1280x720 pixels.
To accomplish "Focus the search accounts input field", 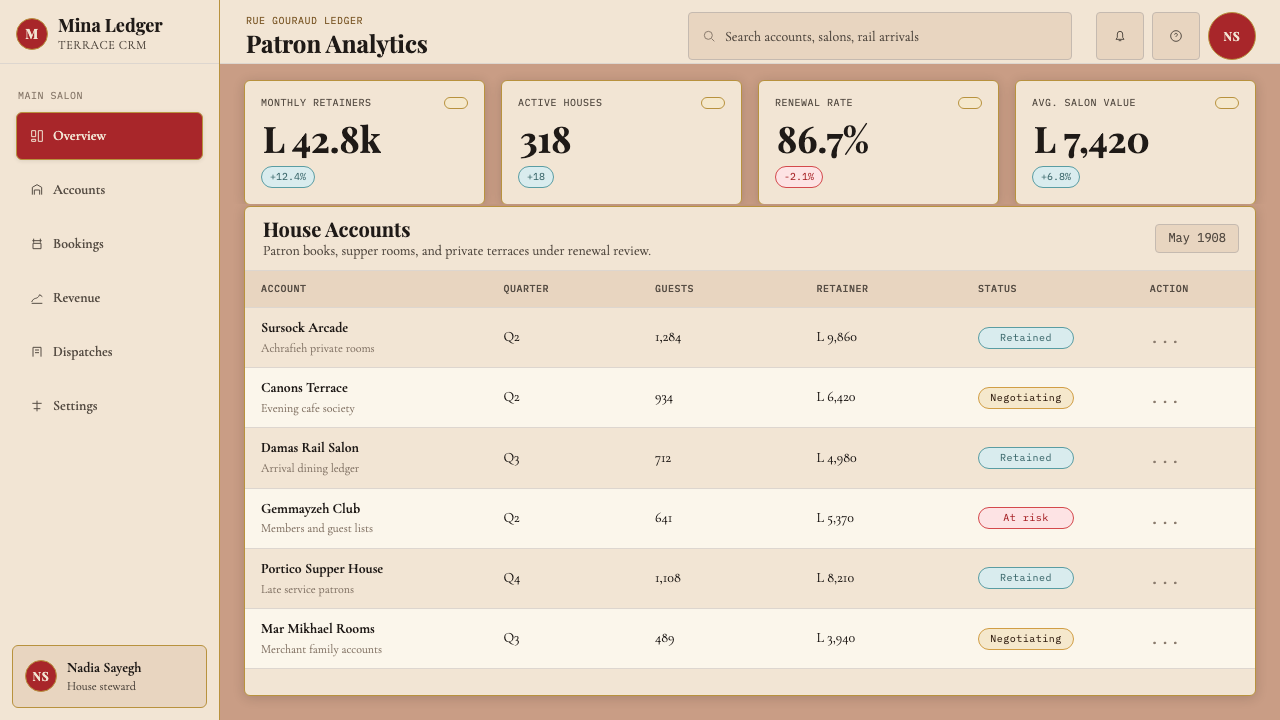I will [880, 36].
